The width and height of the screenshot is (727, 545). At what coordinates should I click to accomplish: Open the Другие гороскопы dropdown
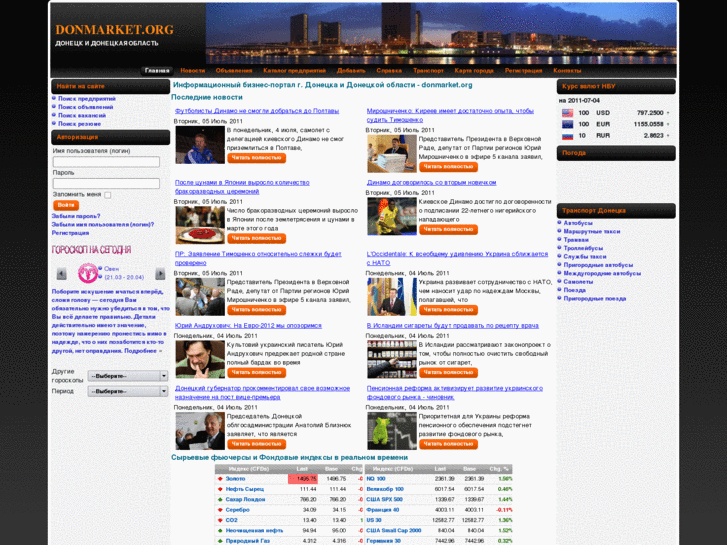point(128,376)
